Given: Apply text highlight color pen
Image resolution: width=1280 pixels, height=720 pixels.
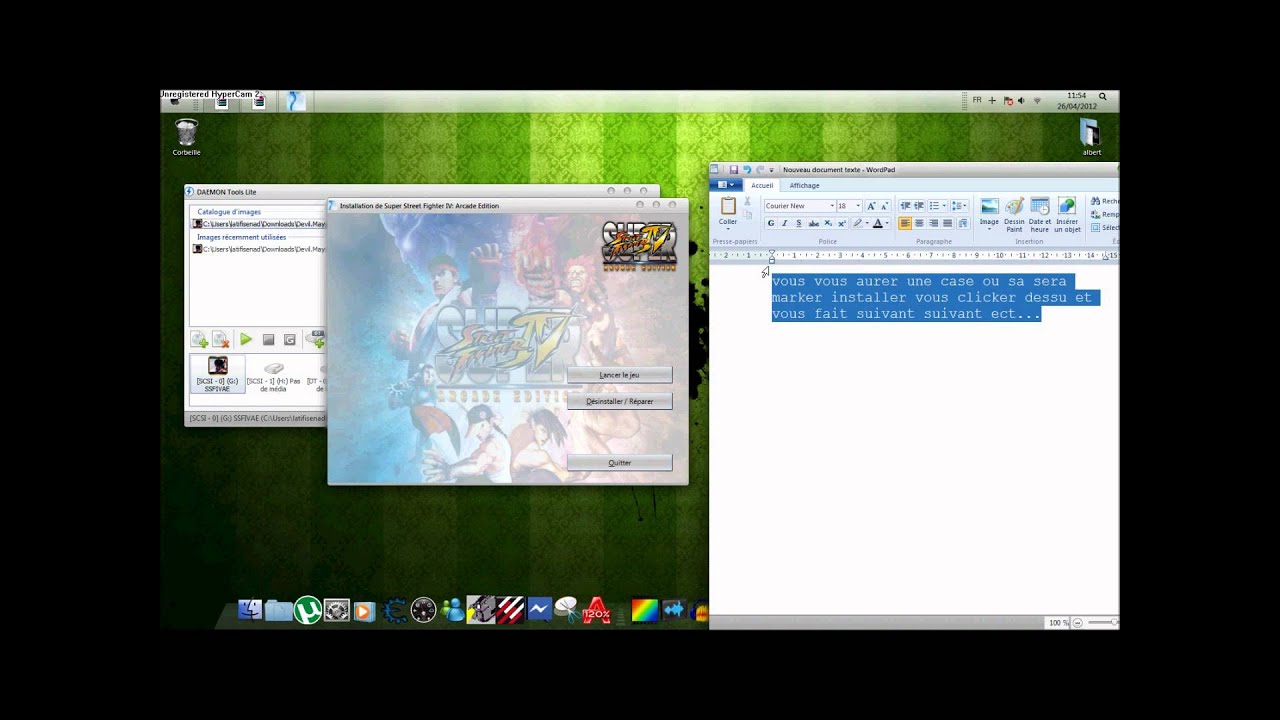Looking at the screenshot, I should click(857, 223).
